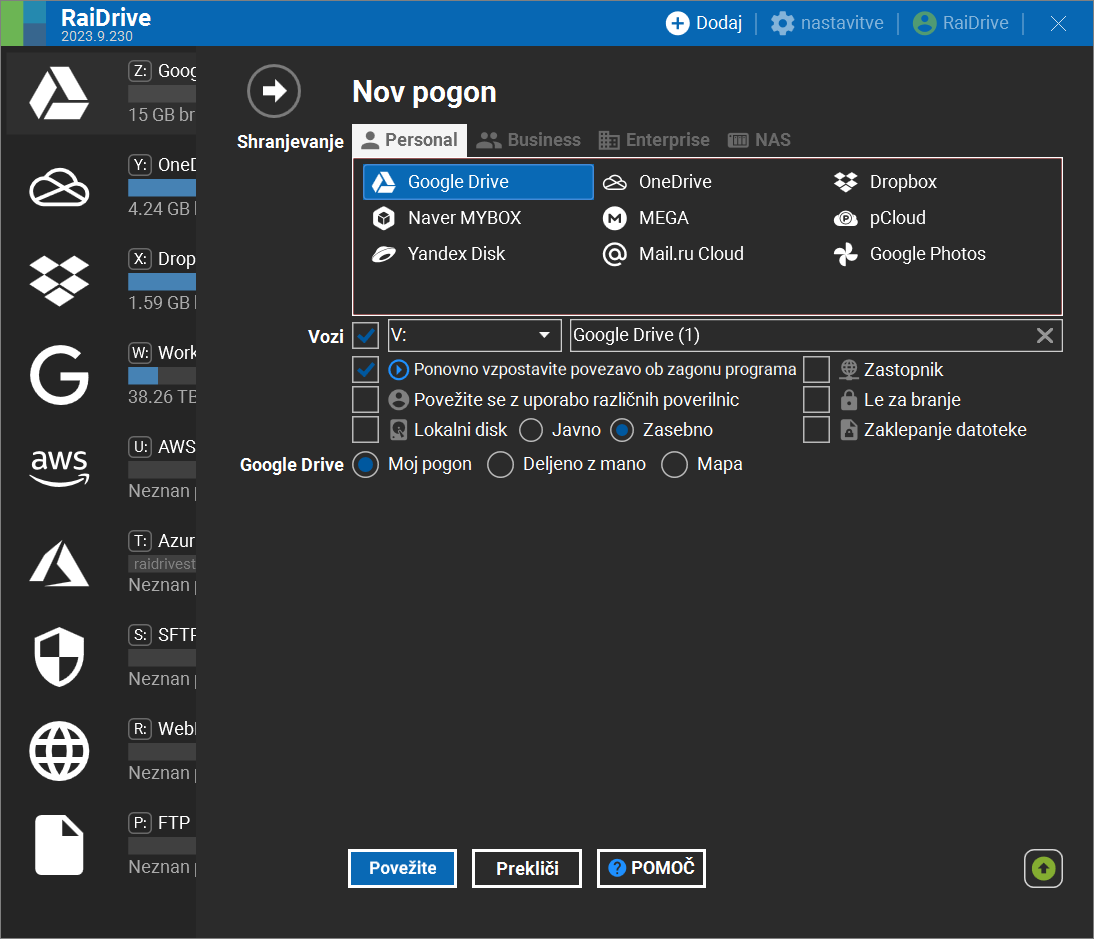This screenshot has width=1094, height=939.
Task: Click the X: Dropbox usage bar
Action: 162,282
